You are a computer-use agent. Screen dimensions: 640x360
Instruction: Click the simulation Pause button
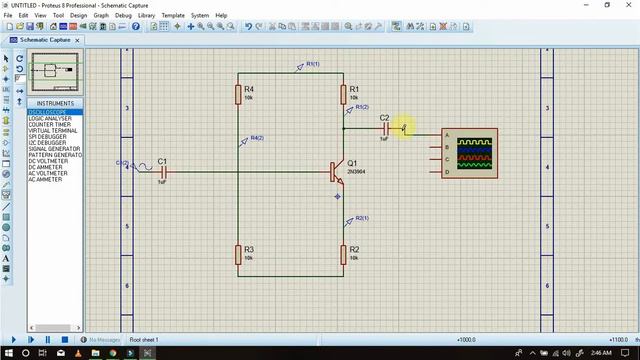pyautogui.click(x=48, y=340)
